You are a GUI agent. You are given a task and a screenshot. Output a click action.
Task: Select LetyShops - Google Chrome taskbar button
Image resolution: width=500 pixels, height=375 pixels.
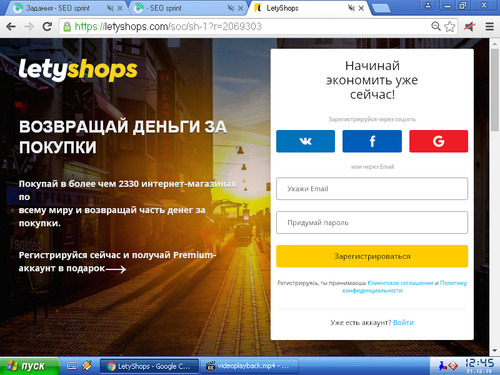[149, 366]
